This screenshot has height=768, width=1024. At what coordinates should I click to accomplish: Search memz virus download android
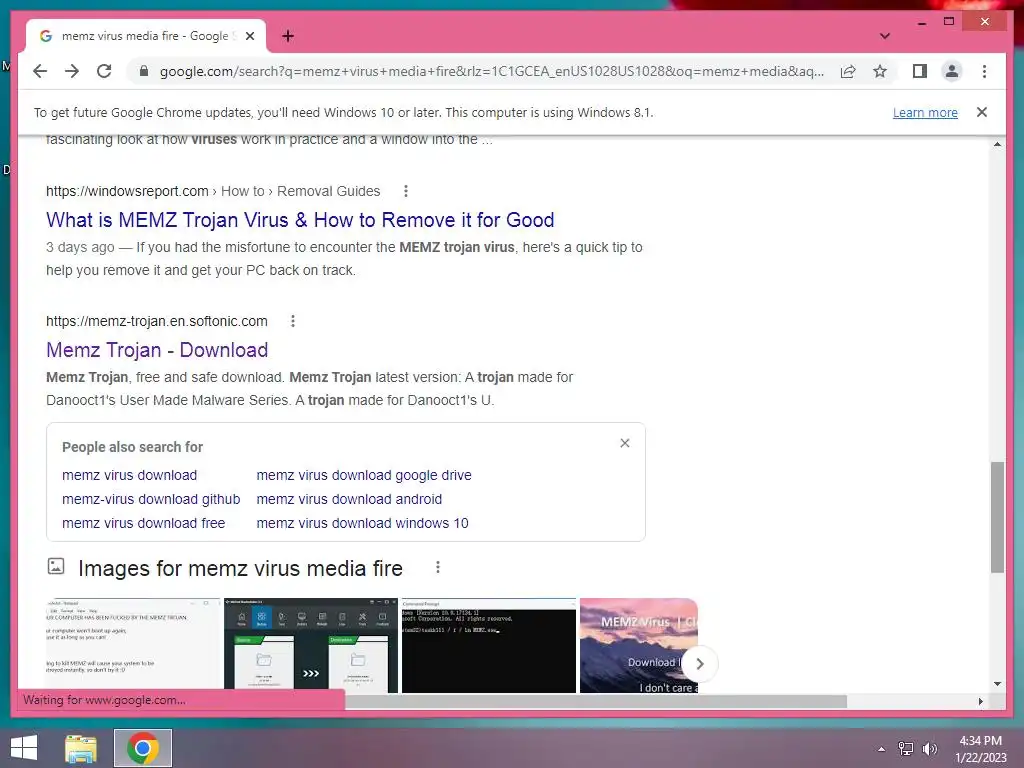click(349, 499)
